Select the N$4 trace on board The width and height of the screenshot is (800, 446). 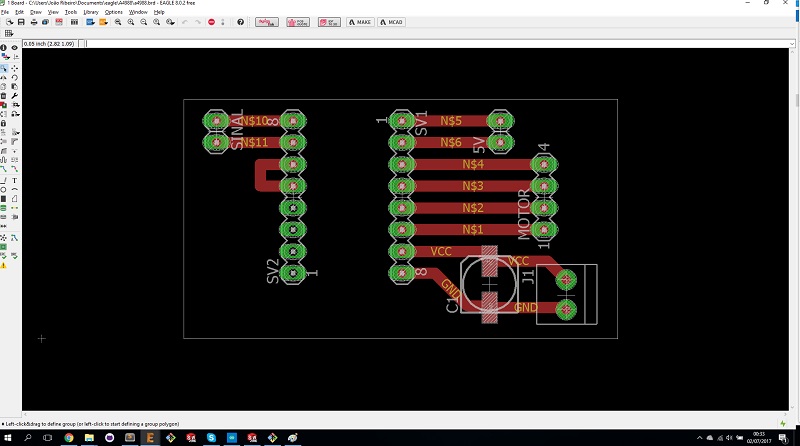(x=473, y=164)
